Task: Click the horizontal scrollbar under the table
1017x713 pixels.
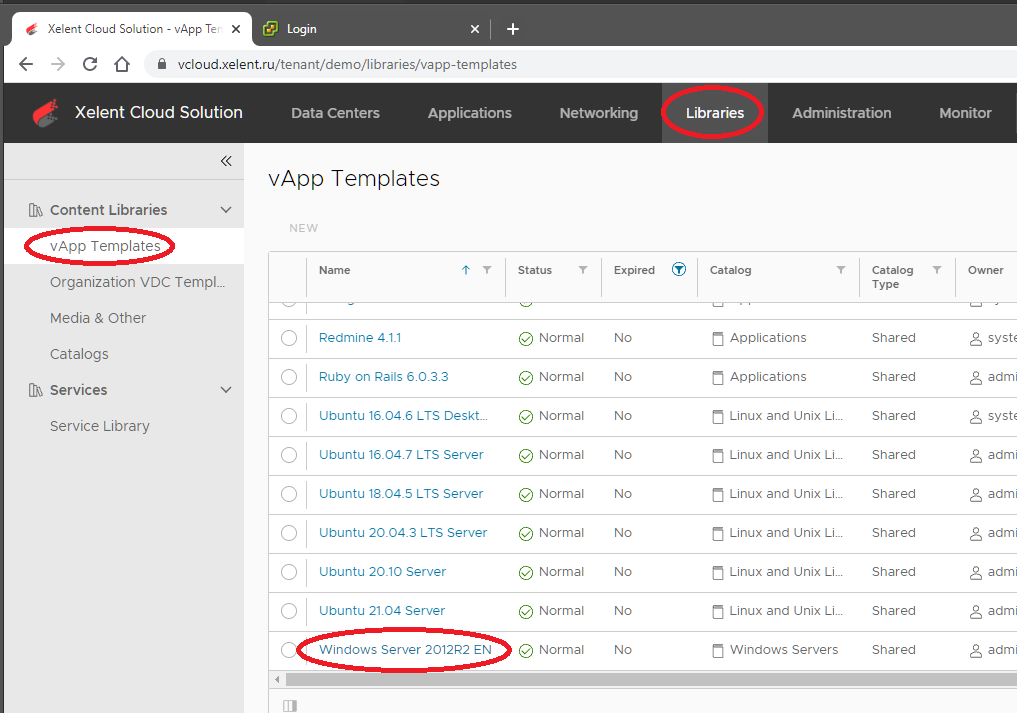Action: point(651,679)
